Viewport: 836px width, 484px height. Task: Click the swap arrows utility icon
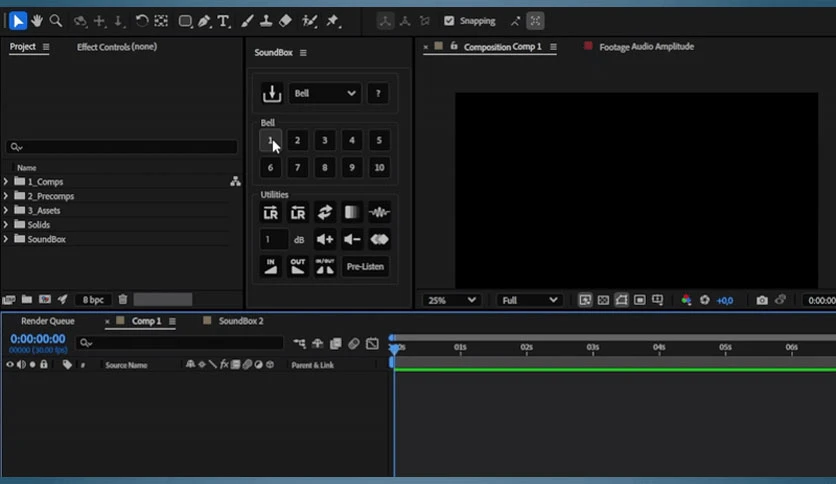tap(325, 213)
